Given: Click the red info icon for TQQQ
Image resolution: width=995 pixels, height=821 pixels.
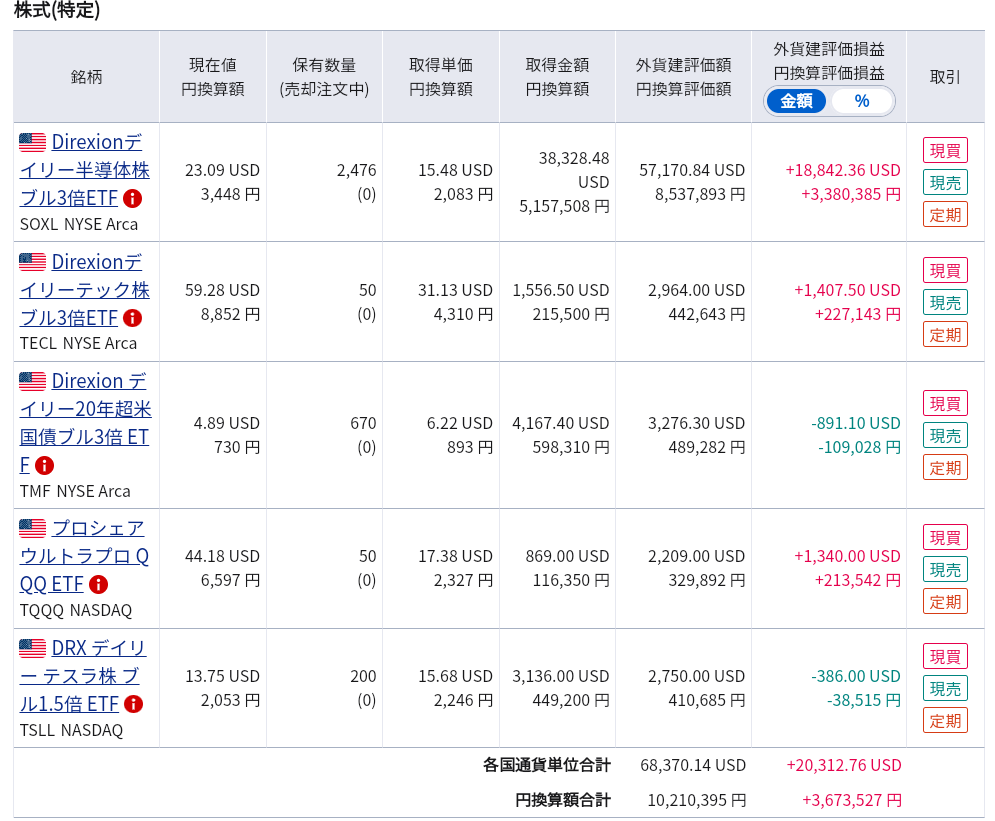Looking at the screenshot, I should 98,584.
